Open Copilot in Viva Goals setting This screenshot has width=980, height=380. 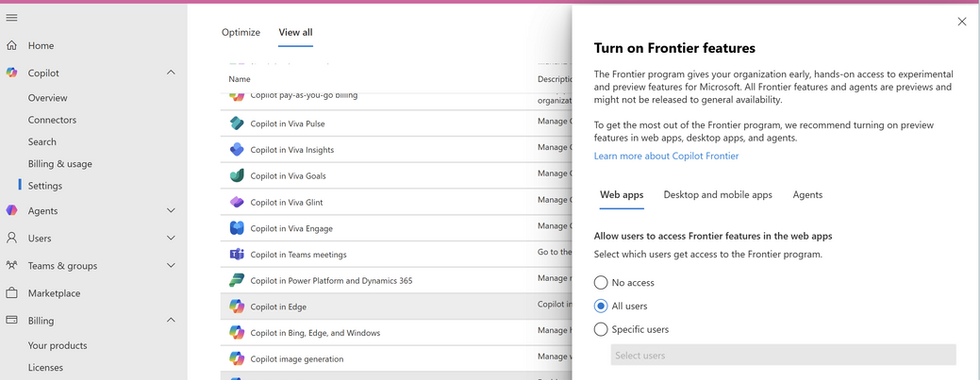click(288, 176)
